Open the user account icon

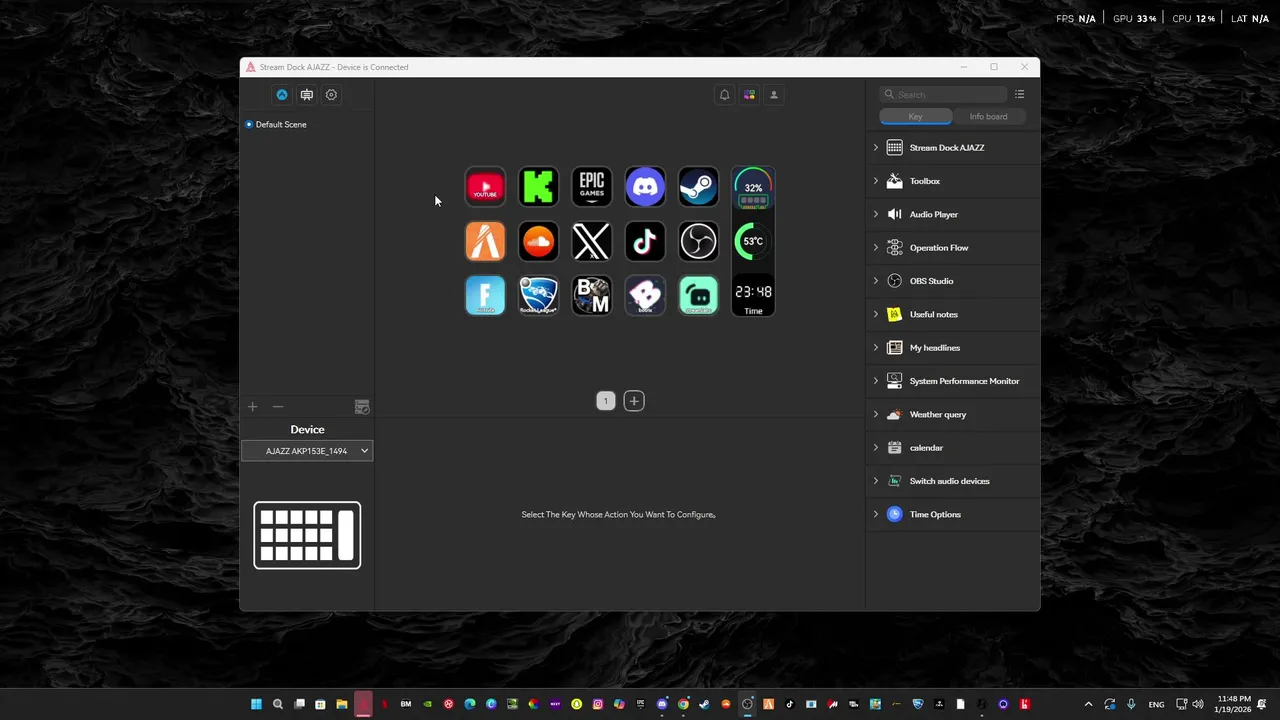[773, 95]
